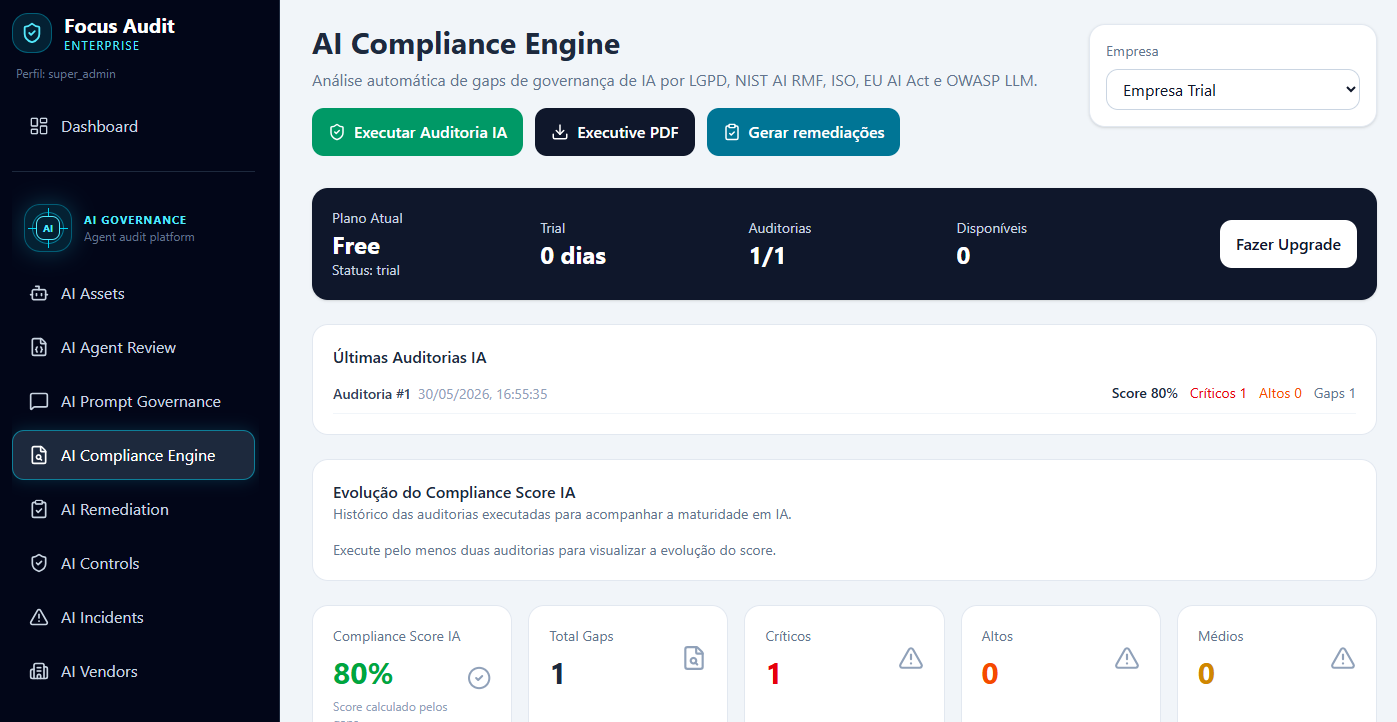The width and height of the screenshot is (1397, 722).
Task: Click the Auditorias 1/1 value
Action: [x=767, y=255]
